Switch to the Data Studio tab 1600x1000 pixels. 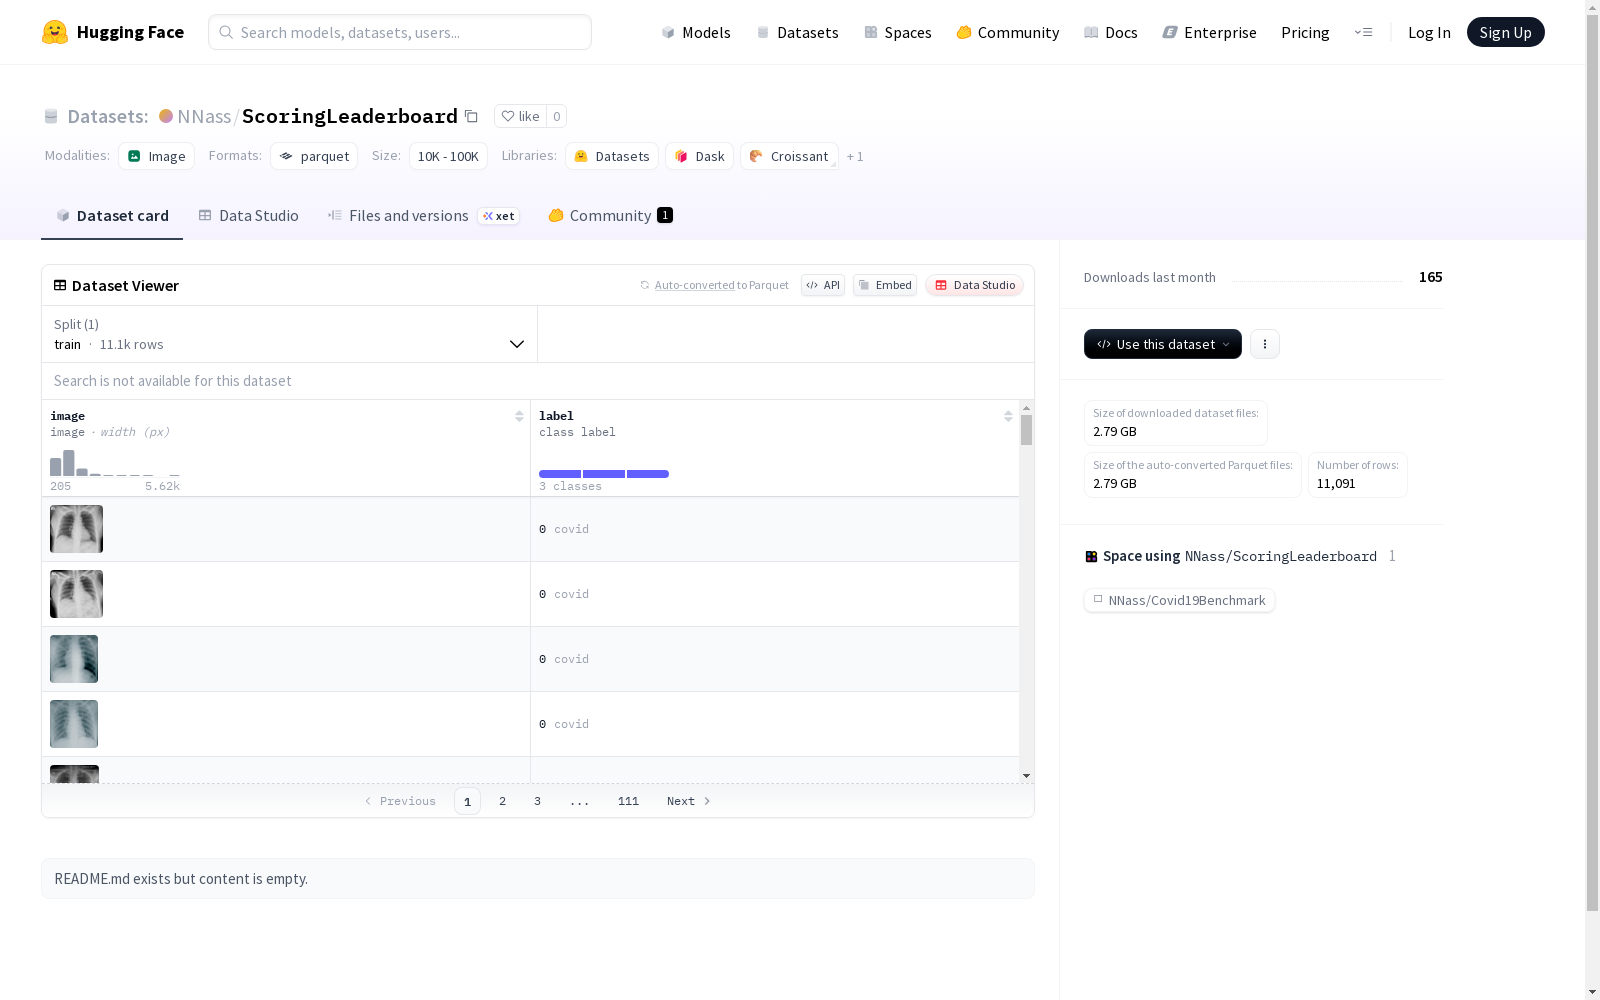point(249,216)
